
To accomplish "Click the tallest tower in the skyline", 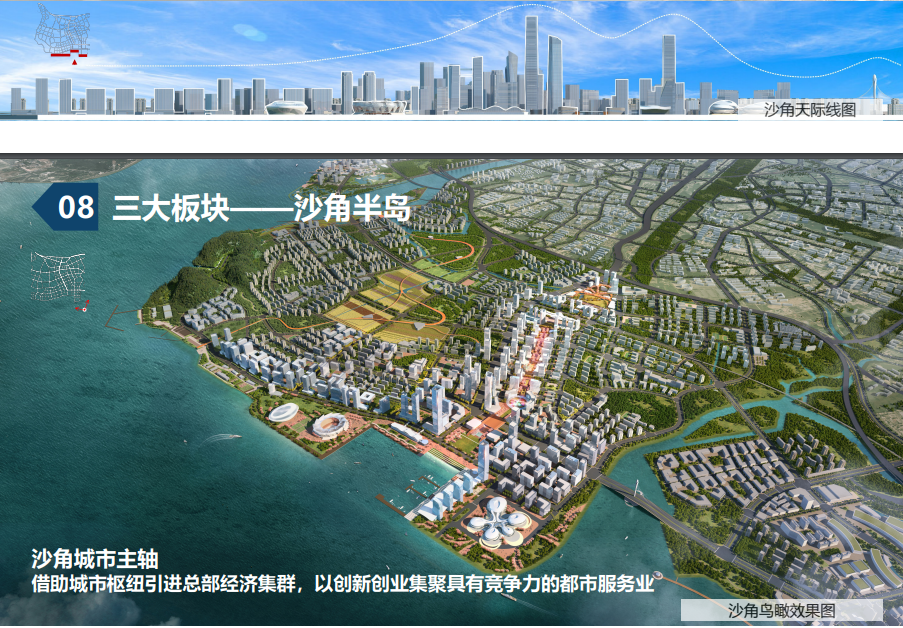I will pyautogui.click(x=532, y=63).
